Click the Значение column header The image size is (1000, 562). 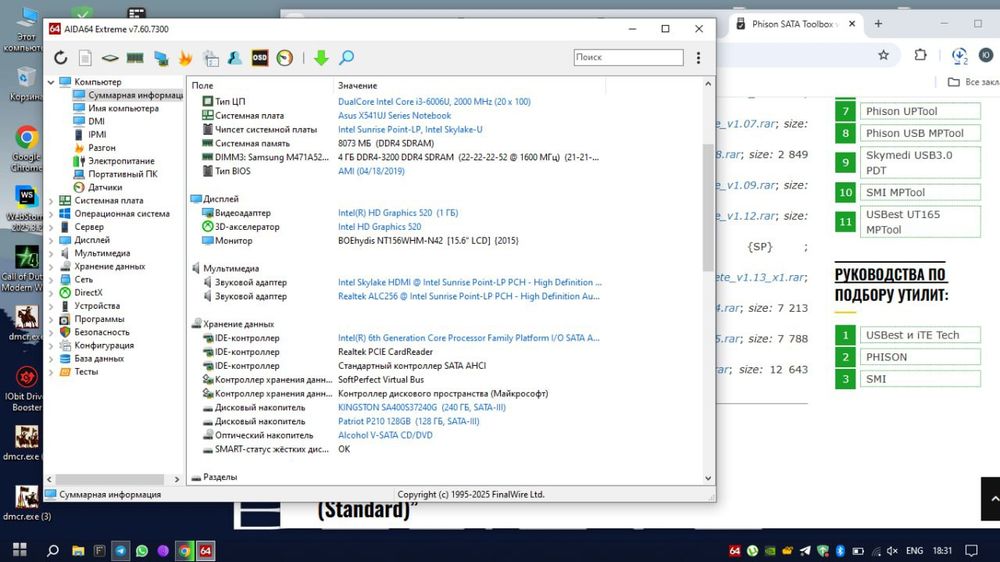click(469, 85)
